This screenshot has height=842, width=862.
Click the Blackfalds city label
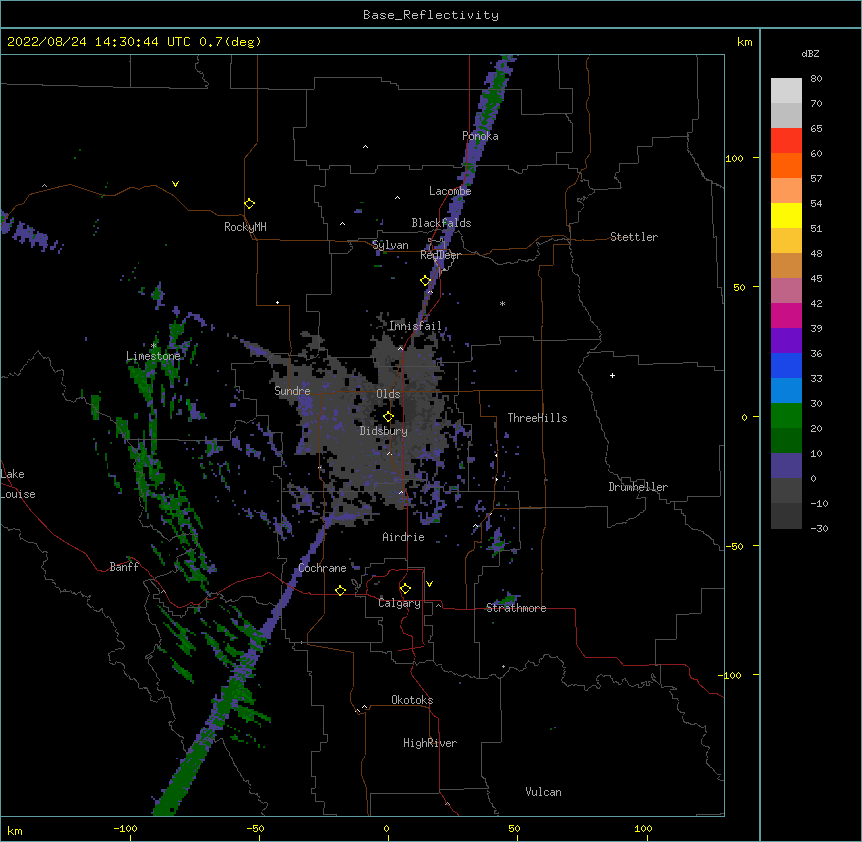coord(441,223)
